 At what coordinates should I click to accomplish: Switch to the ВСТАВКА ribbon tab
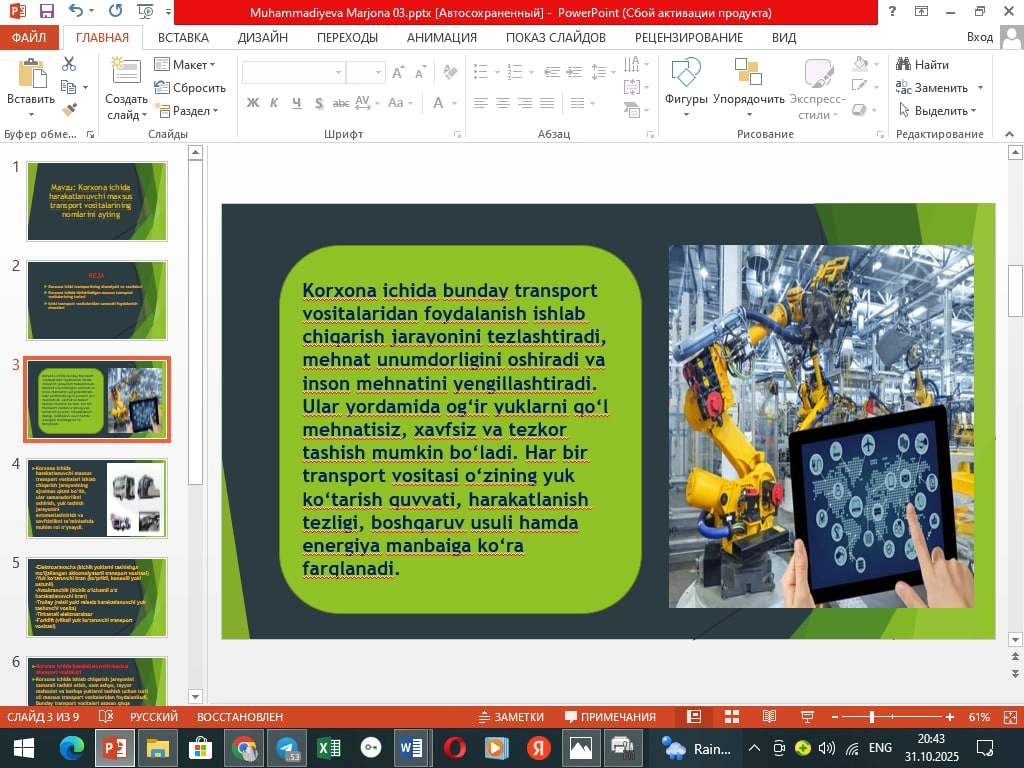click(186, 37)
